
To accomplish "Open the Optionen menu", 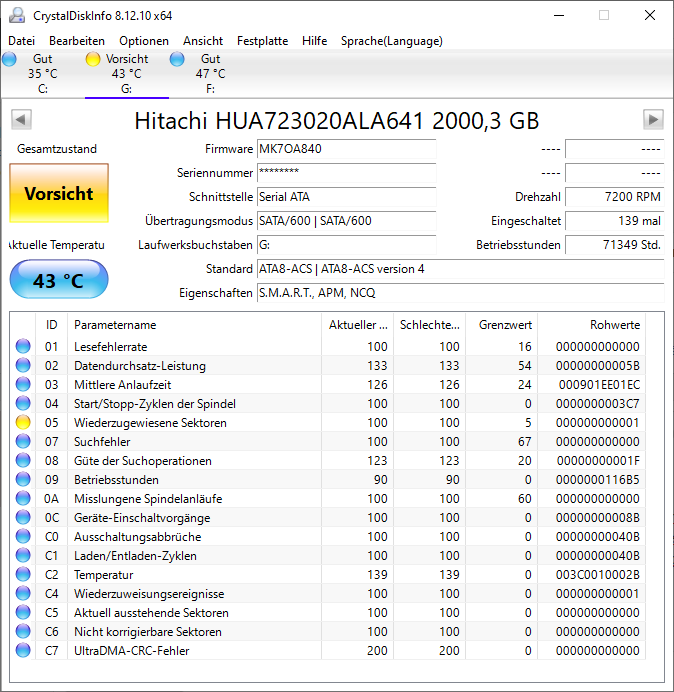I will [144, 41].
